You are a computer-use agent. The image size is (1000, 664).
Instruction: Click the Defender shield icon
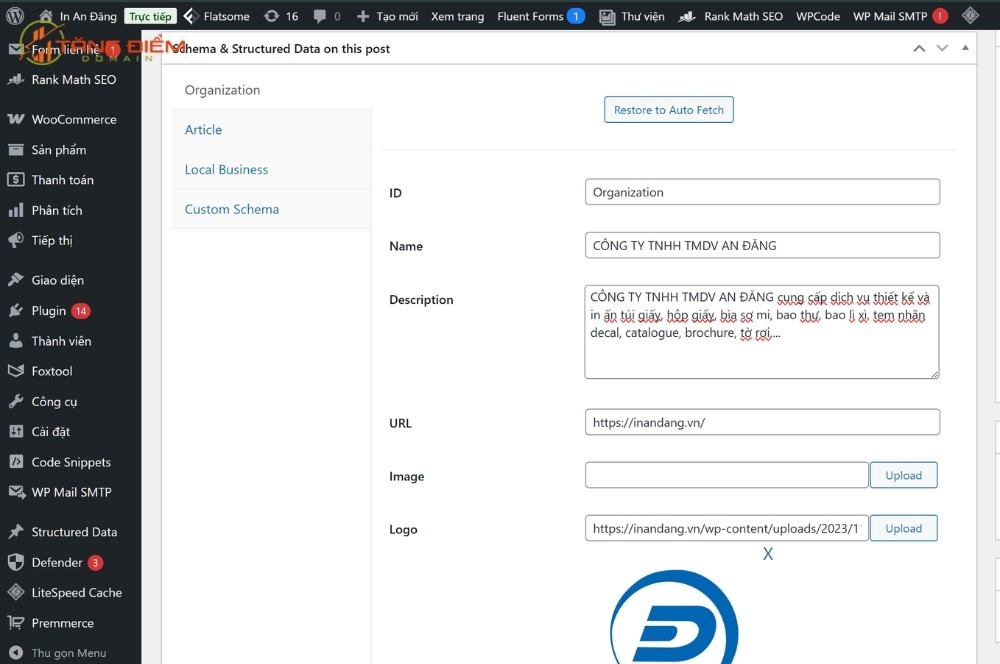point(16,562)
